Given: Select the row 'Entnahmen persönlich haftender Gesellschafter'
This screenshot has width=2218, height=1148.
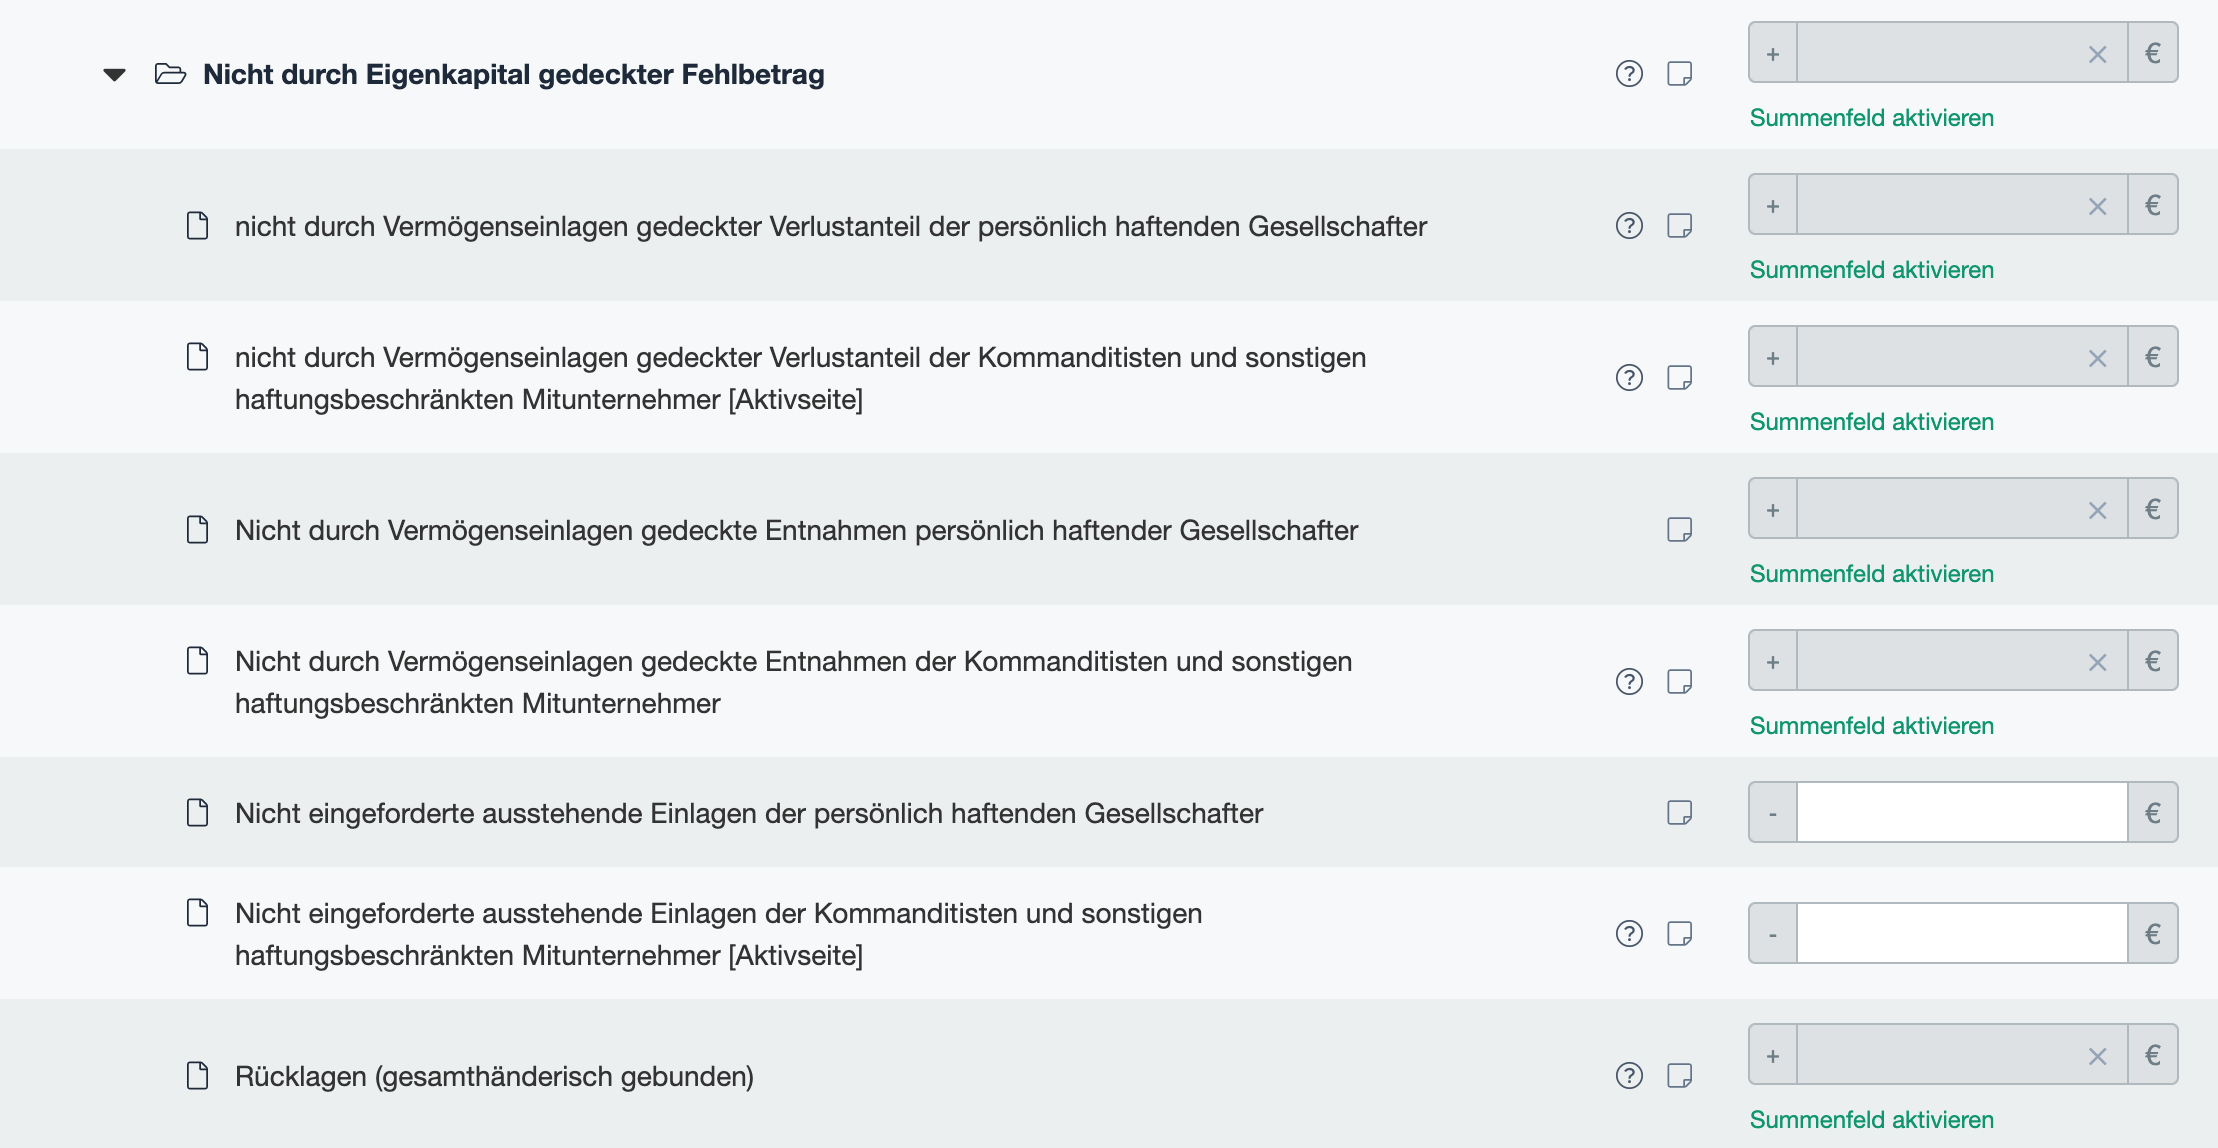Looking at the screenshot, I should 796,529.
